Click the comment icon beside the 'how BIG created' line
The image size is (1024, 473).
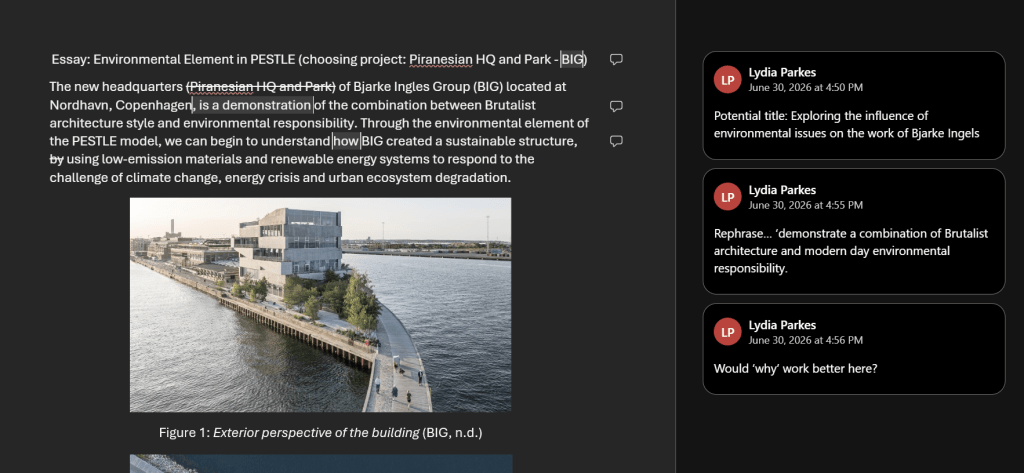(616, 141)
